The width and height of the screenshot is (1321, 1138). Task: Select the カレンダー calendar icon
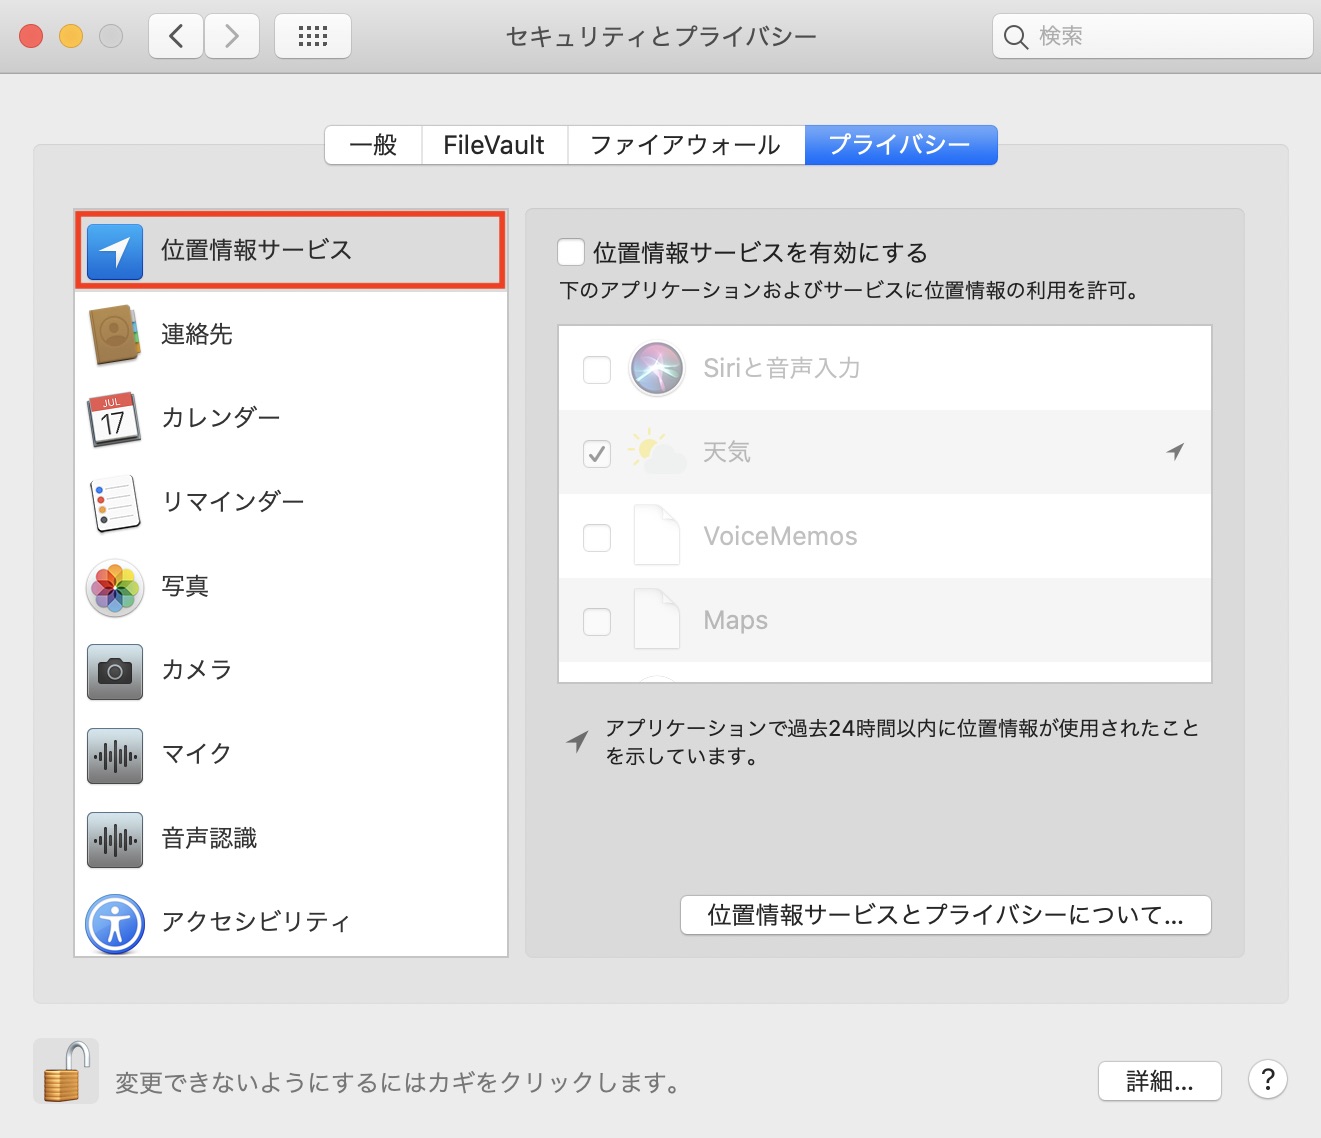115,419
